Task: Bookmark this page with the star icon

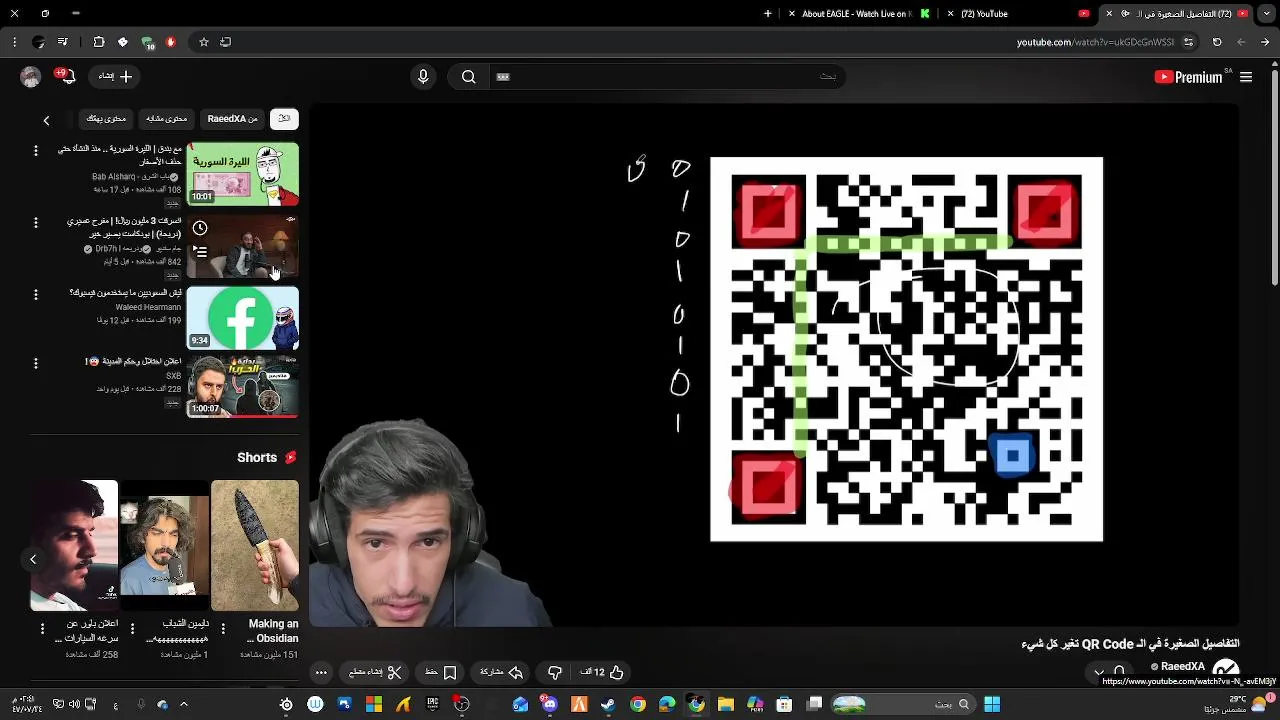Action: 204,42
